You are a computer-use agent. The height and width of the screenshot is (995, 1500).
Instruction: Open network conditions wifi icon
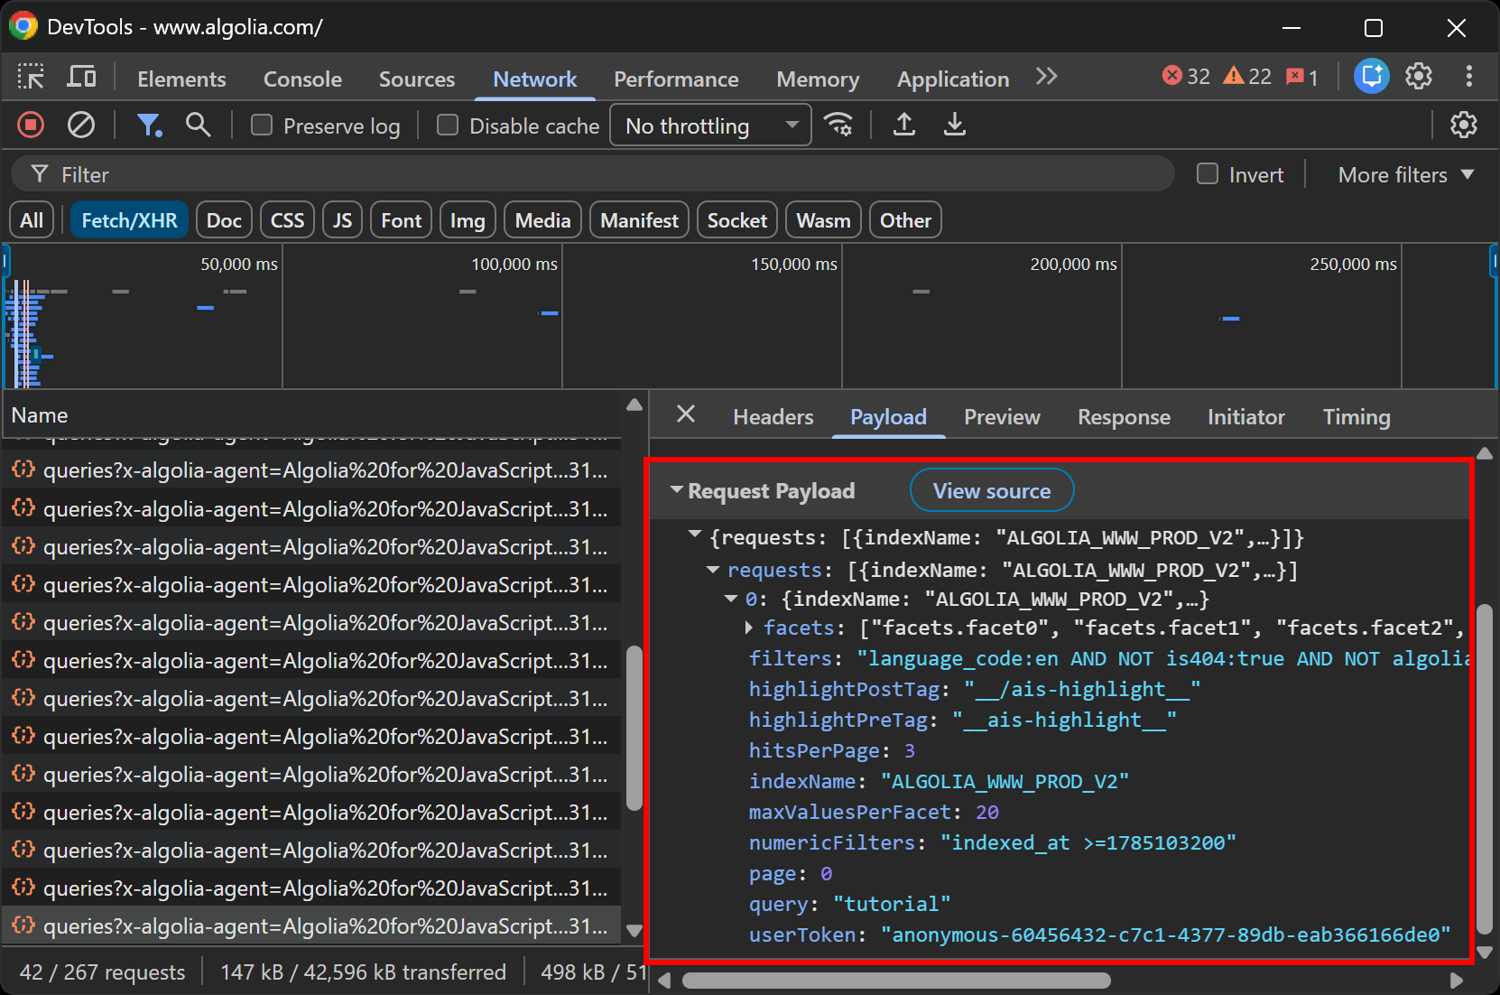click(839, 125)
